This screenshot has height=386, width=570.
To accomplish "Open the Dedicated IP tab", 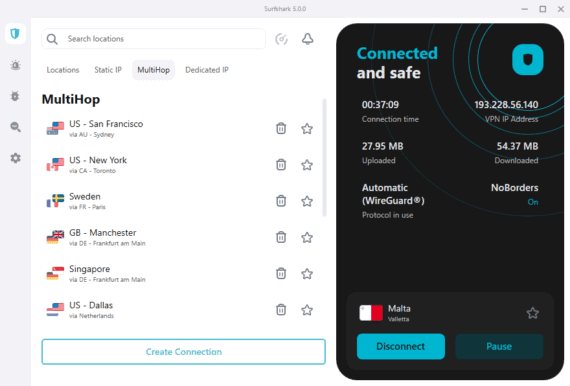I will [x=207, y=70].
